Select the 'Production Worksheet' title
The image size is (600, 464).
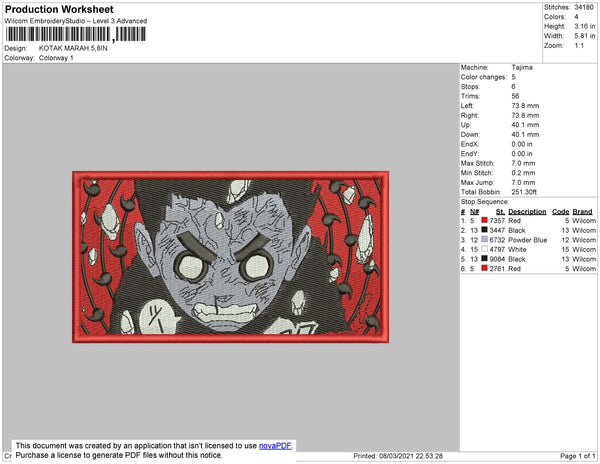point(59,9)
